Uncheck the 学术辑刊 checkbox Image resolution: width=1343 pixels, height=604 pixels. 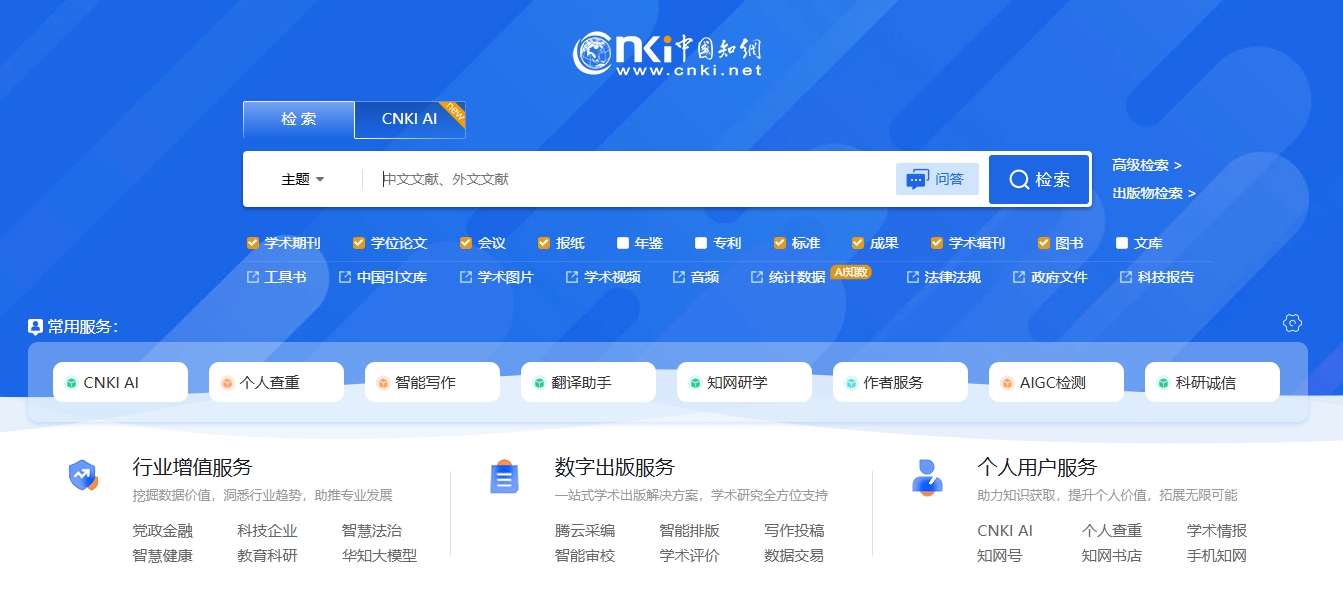coord(937,243)
